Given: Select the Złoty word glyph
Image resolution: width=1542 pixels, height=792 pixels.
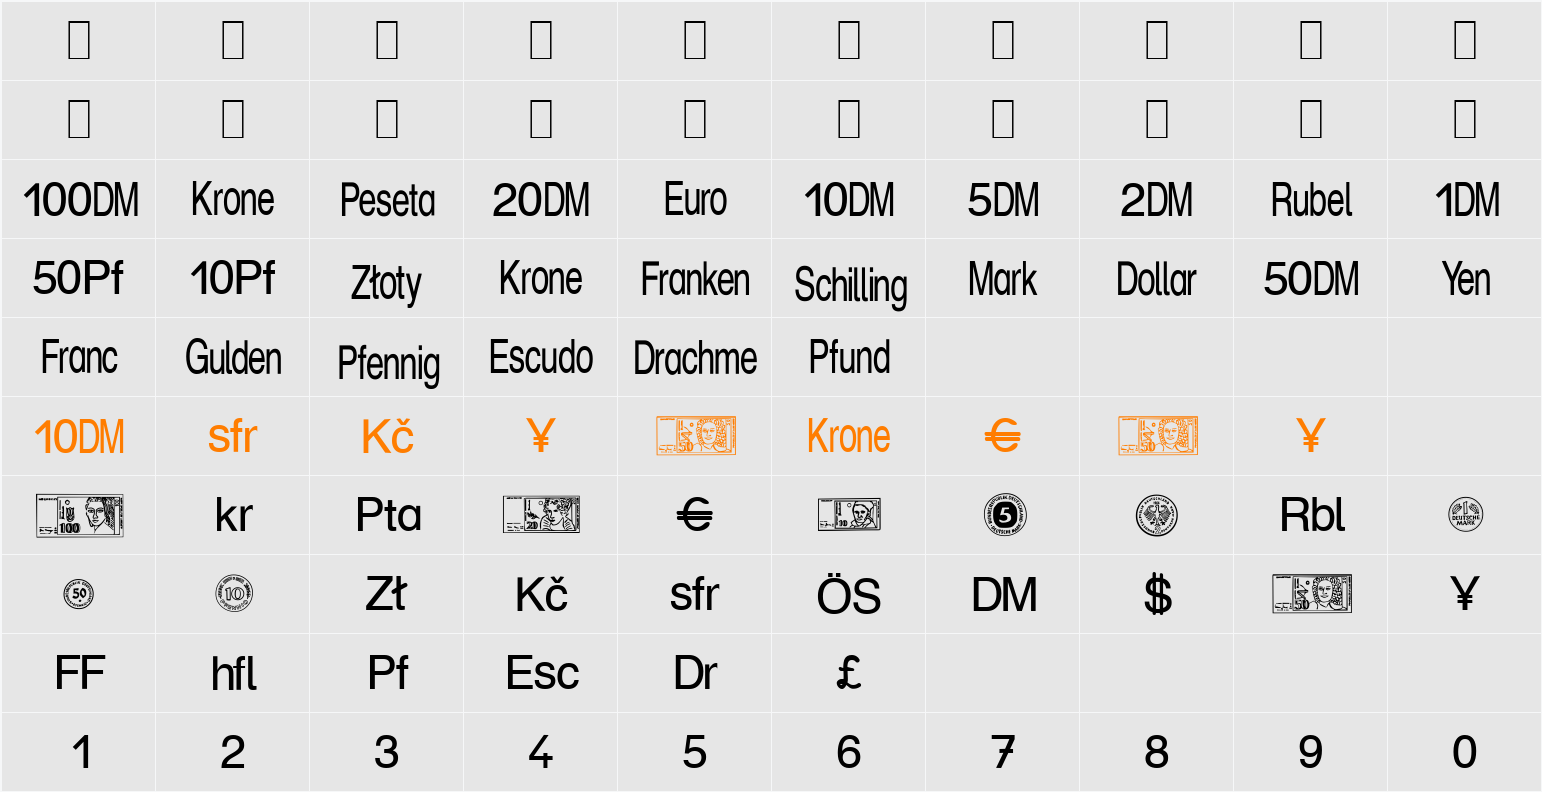Looking at the screenshot, I should [387, 283].
